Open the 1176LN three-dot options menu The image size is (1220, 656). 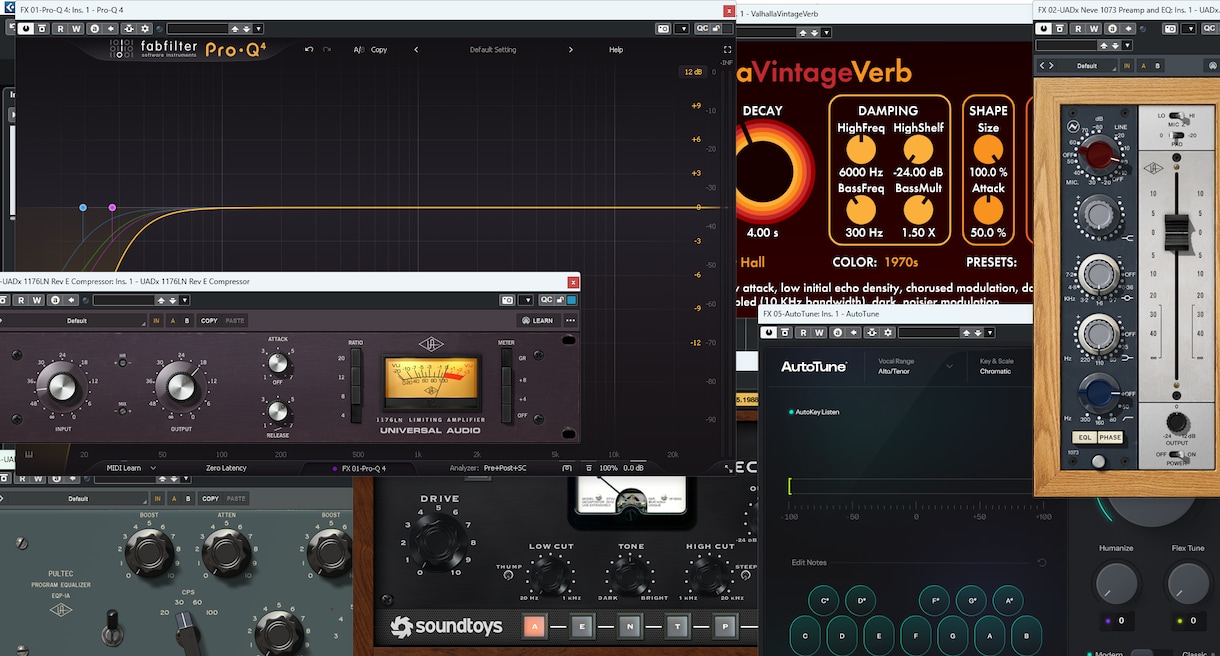pyautogui.click(x=571, y=321)
